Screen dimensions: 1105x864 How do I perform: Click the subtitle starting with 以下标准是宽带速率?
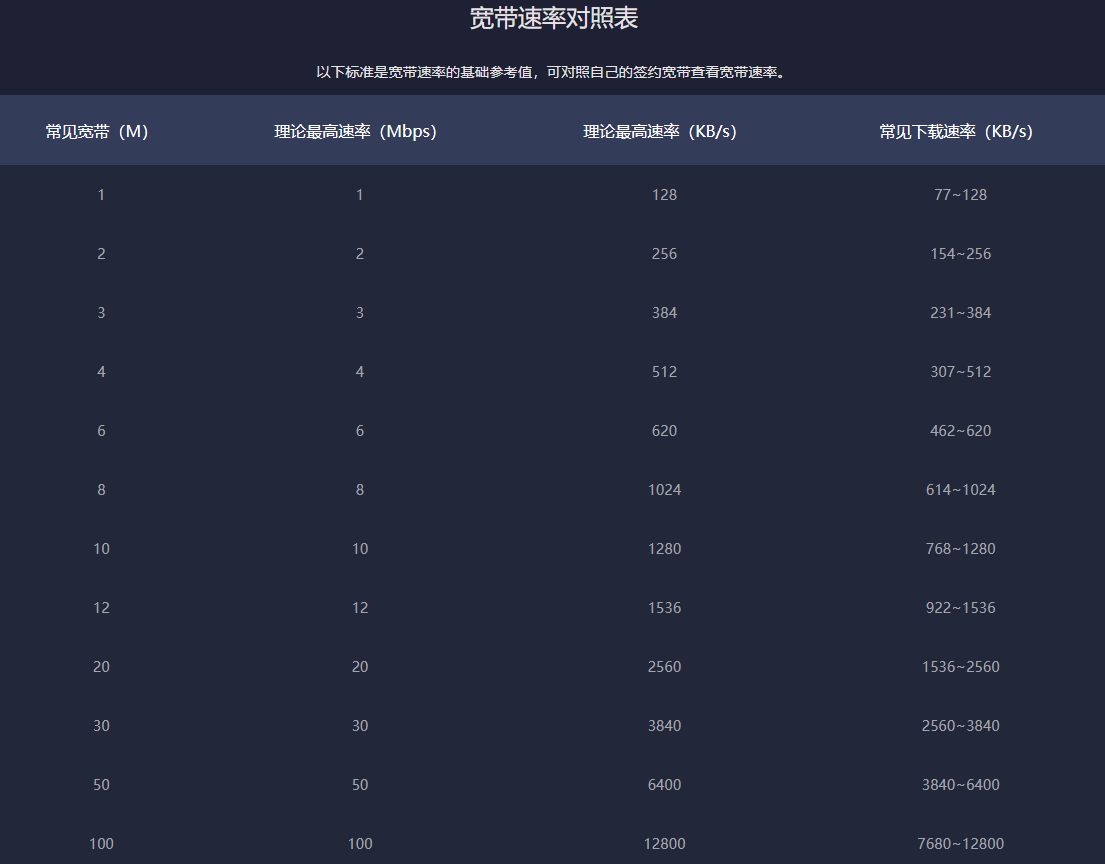point(551,72)
